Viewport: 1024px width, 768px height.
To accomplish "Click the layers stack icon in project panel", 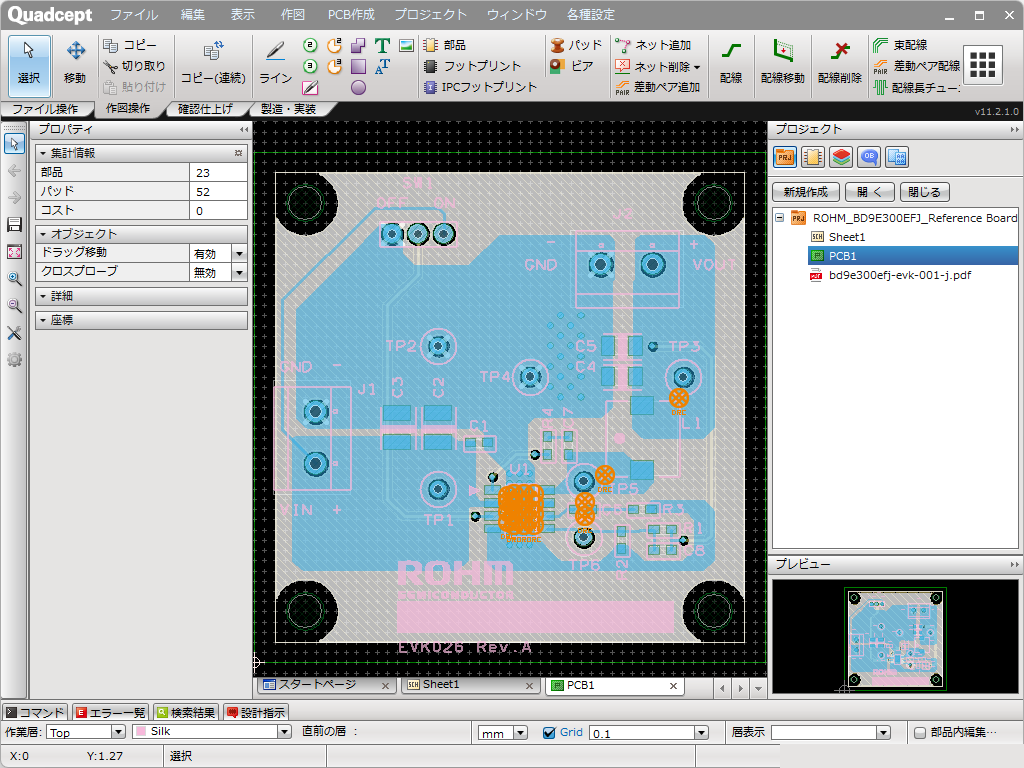I will 841,157.
